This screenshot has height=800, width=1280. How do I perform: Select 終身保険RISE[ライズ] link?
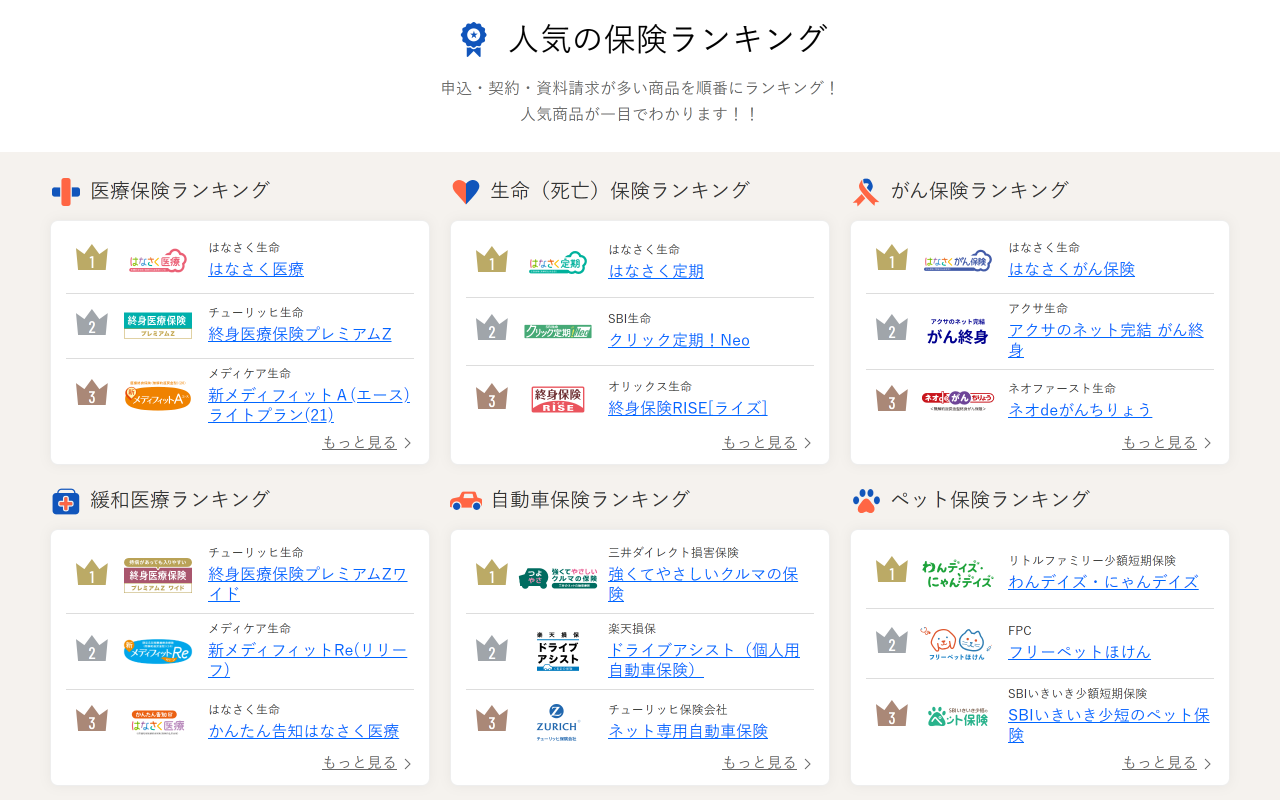click(688, 408)
